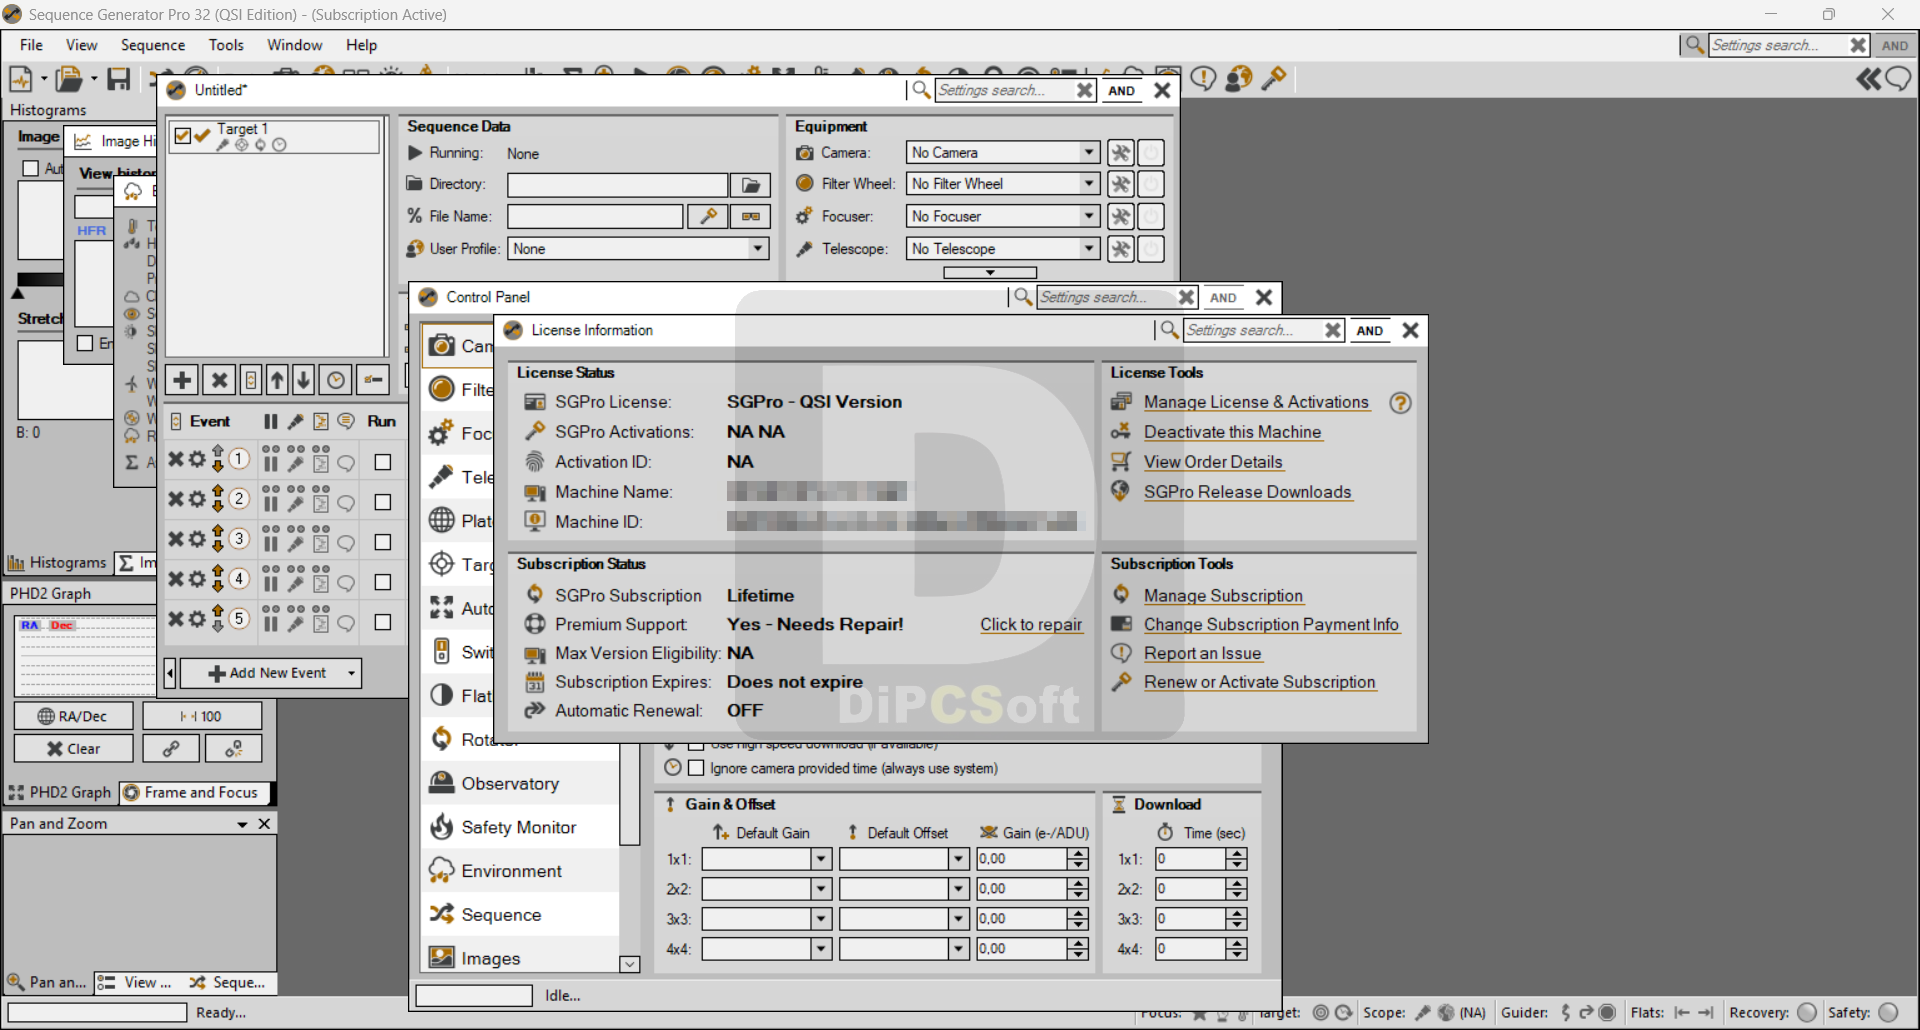Open the Filter Wheel dropdown
1920x1030 pixels.
click(1089, 185)
